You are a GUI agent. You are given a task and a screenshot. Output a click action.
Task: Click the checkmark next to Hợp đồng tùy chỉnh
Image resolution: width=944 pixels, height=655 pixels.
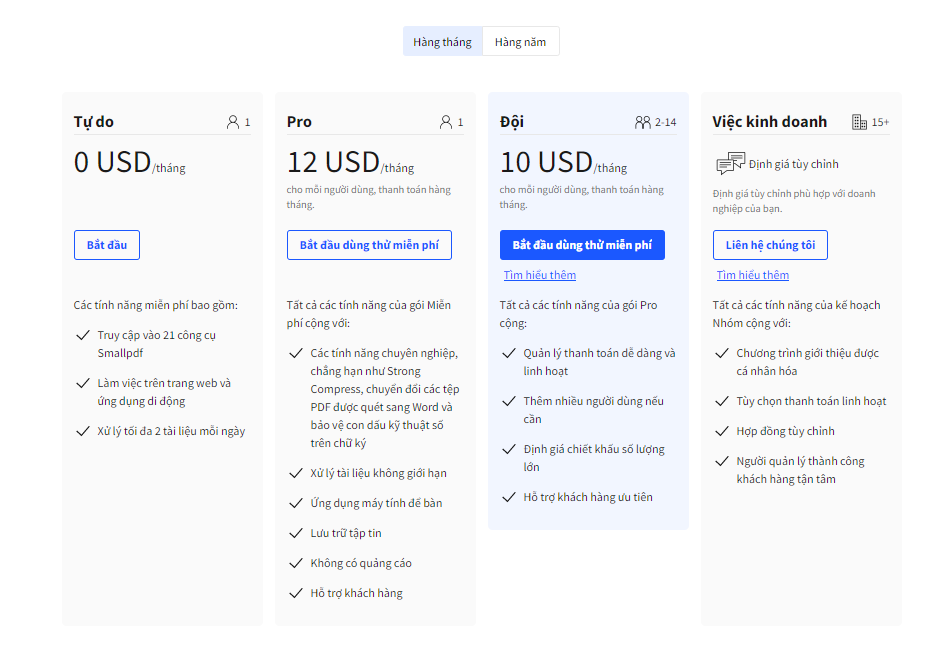click(721, 431)
